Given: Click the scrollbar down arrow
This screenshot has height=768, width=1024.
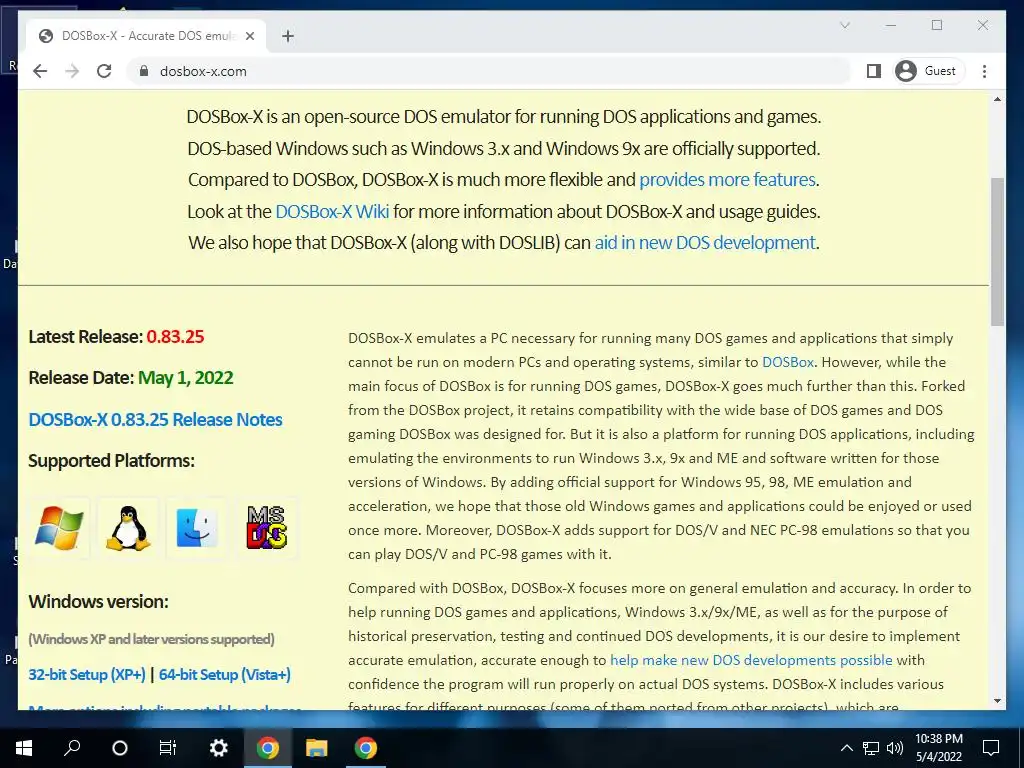Looking at the screenshot, I should [x=997, y=701].
